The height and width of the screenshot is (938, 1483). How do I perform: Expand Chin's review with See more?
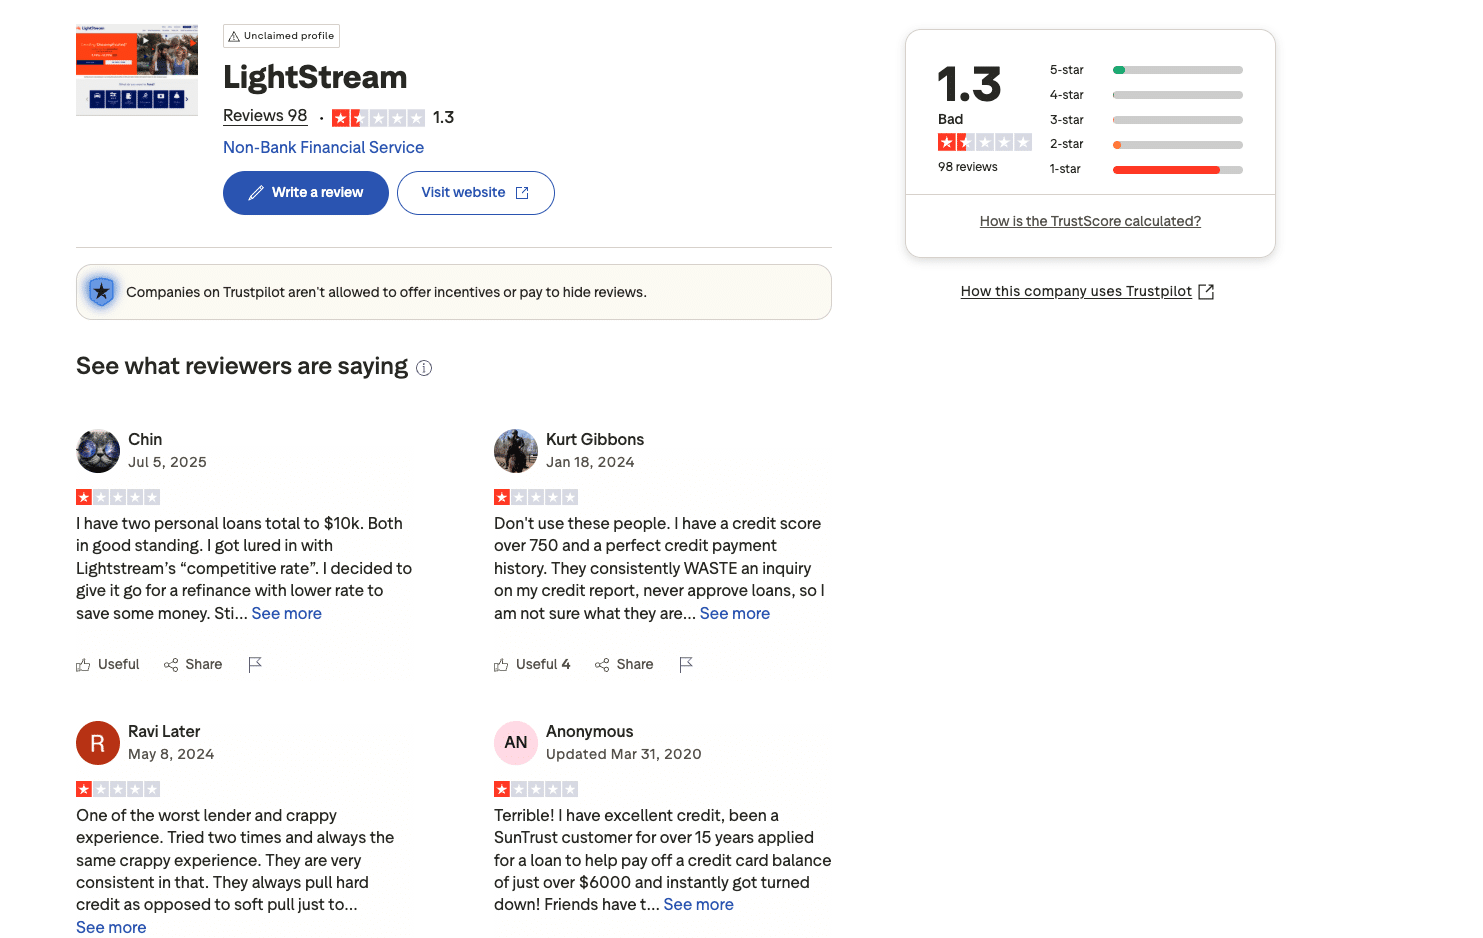pyautogui.click(x=286, y=612)
